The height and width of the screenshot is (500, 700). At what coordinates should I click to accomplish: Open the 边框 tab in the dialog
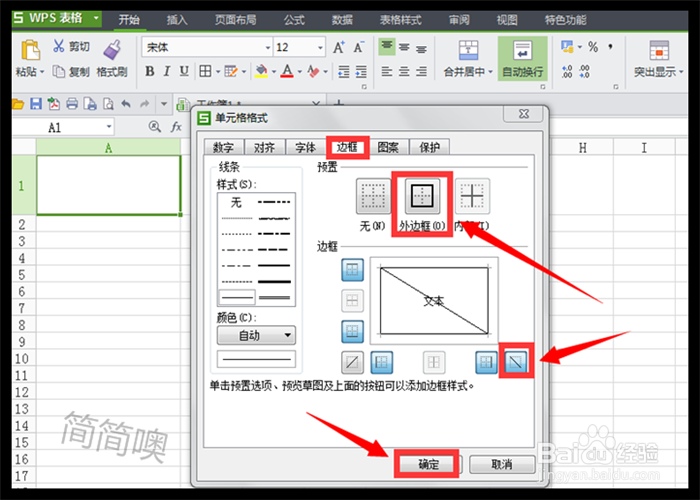[x=347, y=147]
